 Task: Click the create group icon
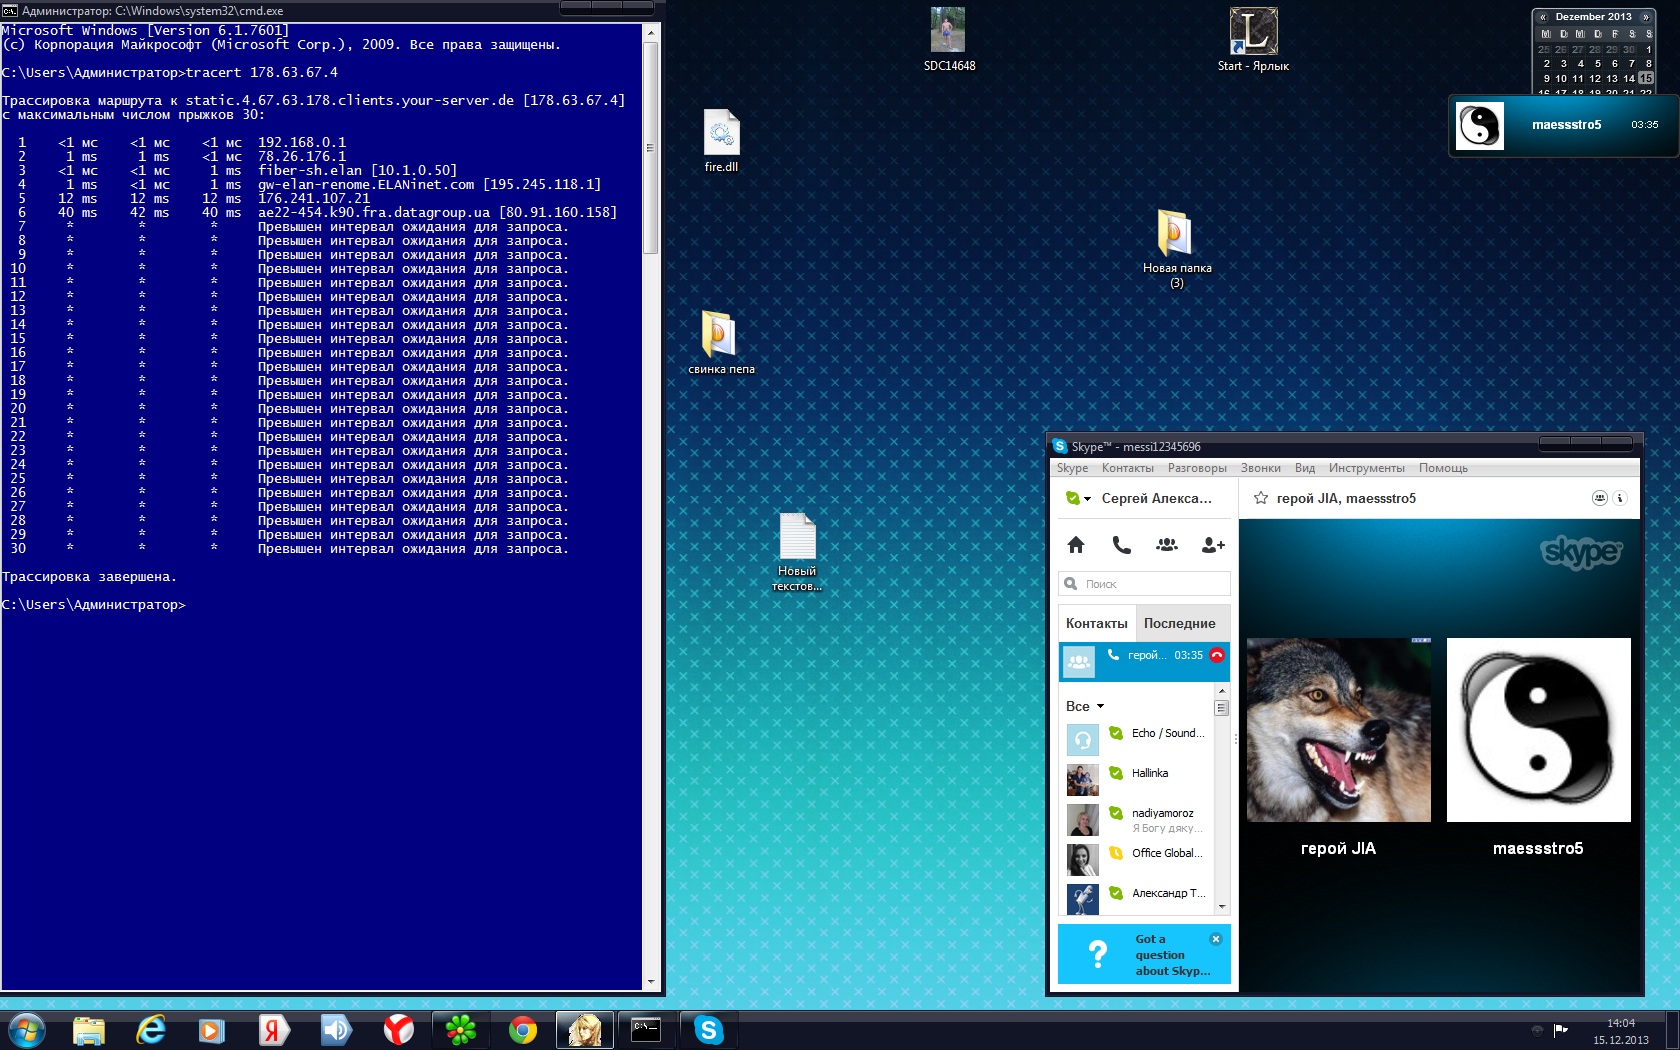tap(1167, 545)
